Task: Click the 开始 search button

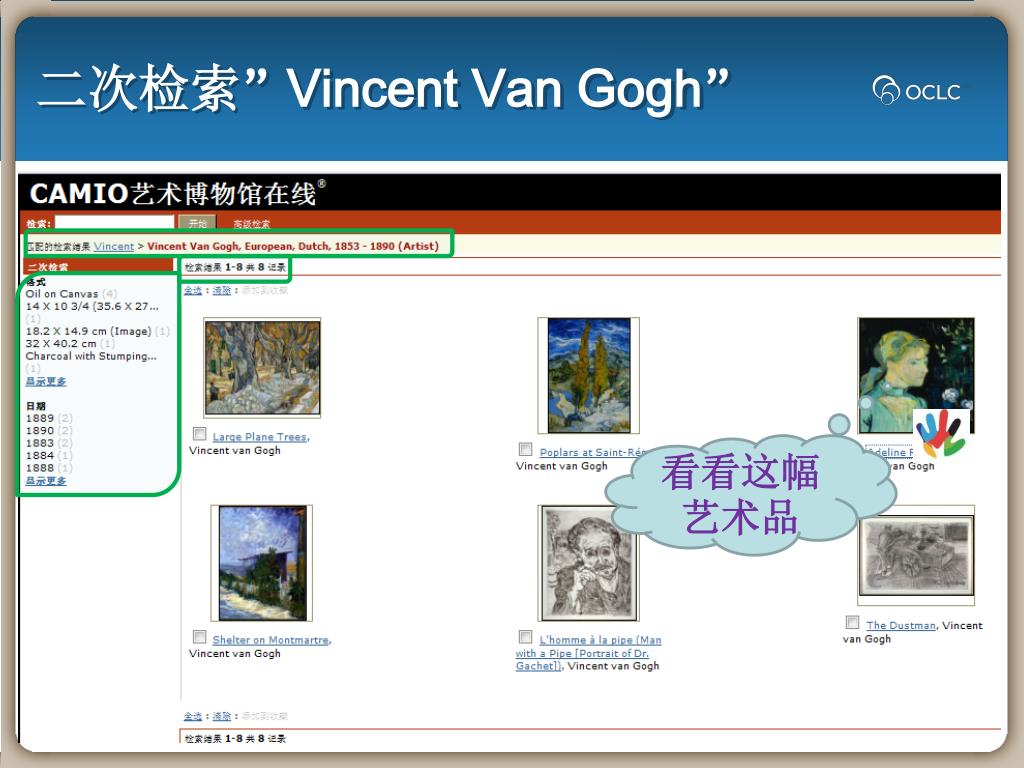Action: 197,223
